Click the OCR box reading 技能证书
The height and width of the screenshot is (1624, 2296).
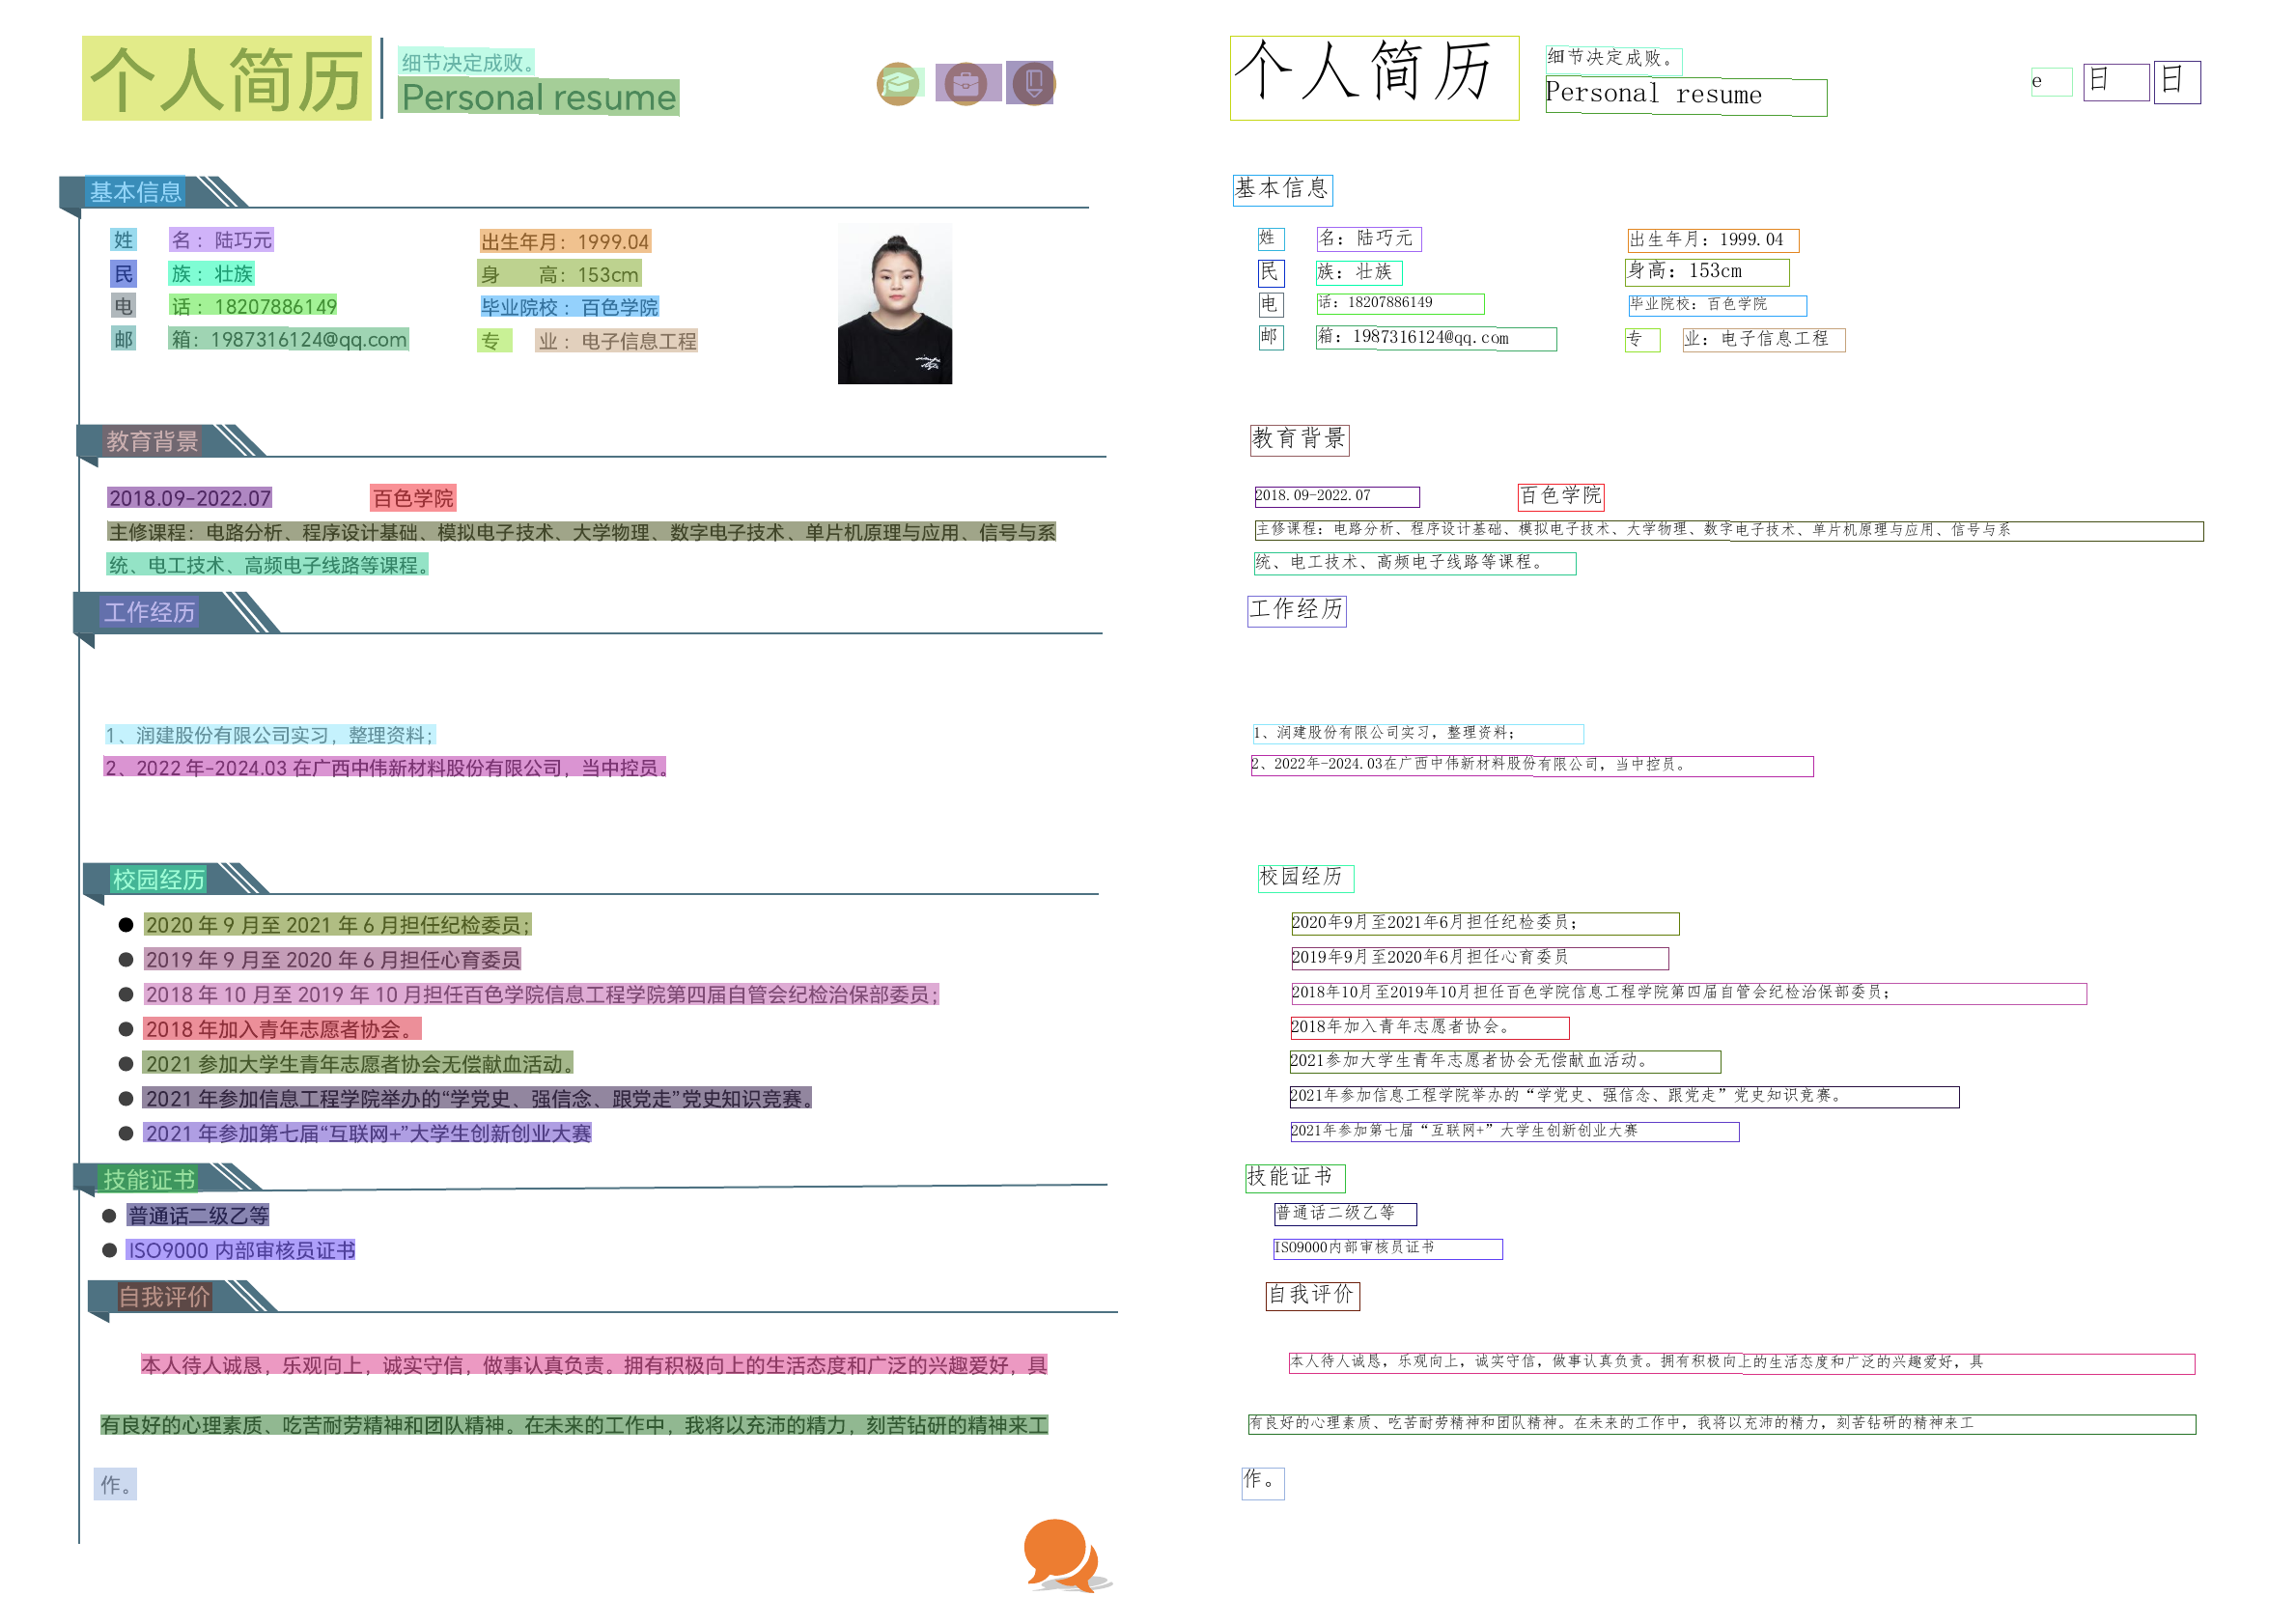(x=1294, y=1178)
